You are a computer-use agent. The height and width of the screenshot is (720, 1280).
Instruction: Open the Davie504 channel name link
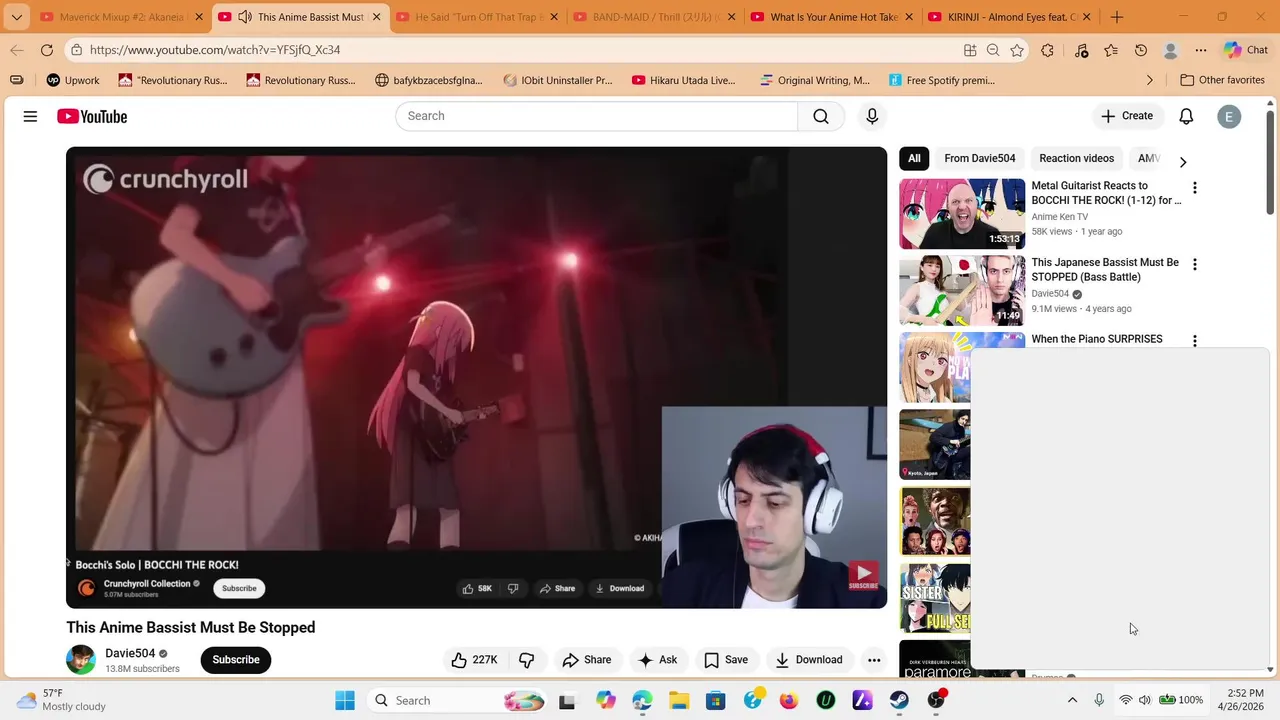(x=130, y=653)
